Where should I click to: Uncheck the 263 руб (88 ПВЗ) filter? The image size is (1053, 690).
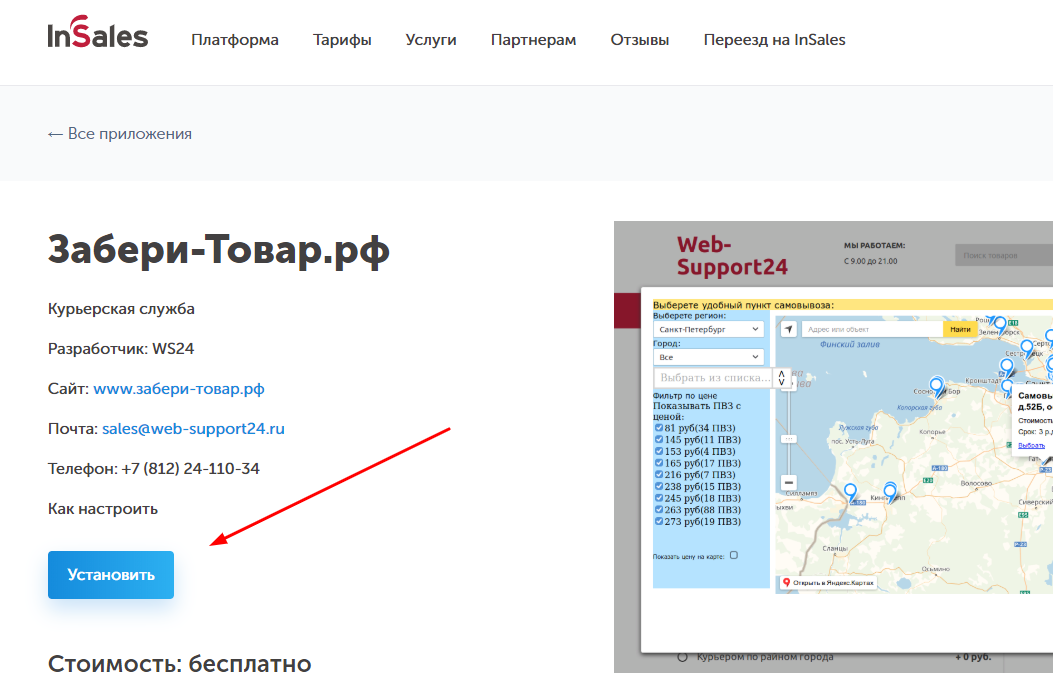tap(659, 509)
